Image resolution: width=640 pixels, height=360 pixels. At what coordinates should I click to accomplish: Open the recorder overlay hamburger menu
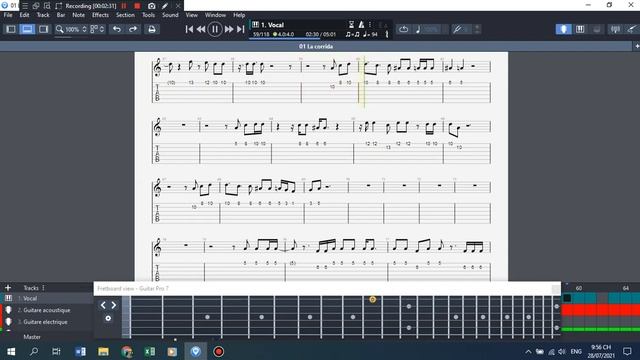point(25,6)
